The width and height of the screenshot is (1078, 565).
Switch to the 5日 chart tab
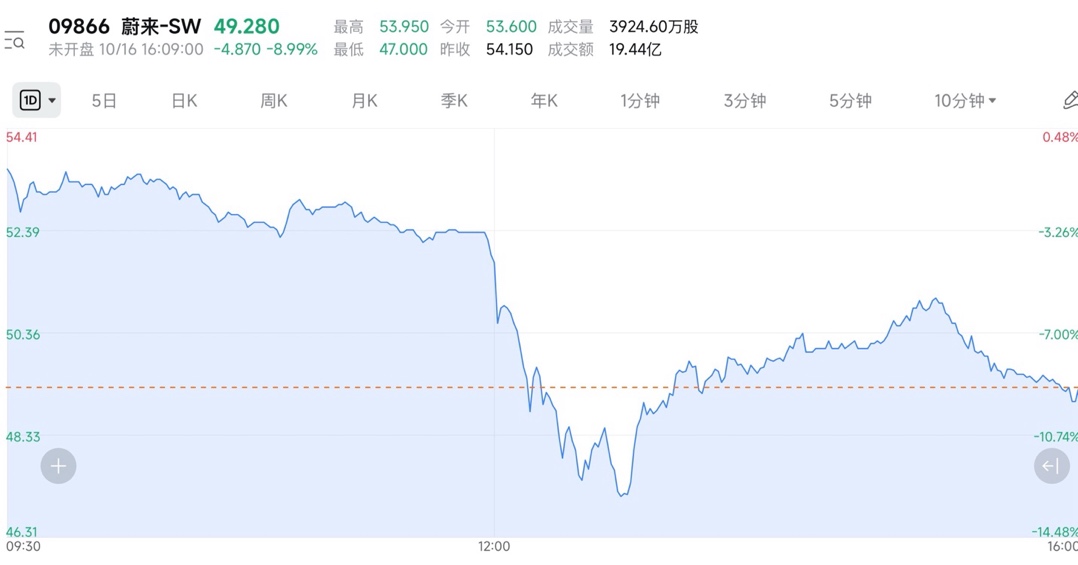[104, 100]
